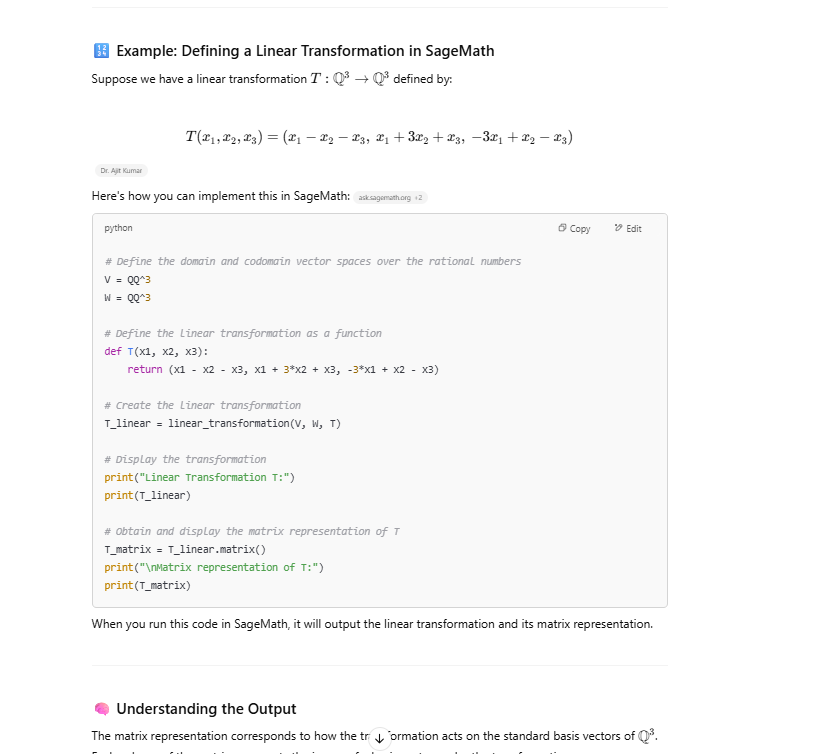
Task: Click the scroll-to-bottom arrow button
Action: tap(378, 738)
